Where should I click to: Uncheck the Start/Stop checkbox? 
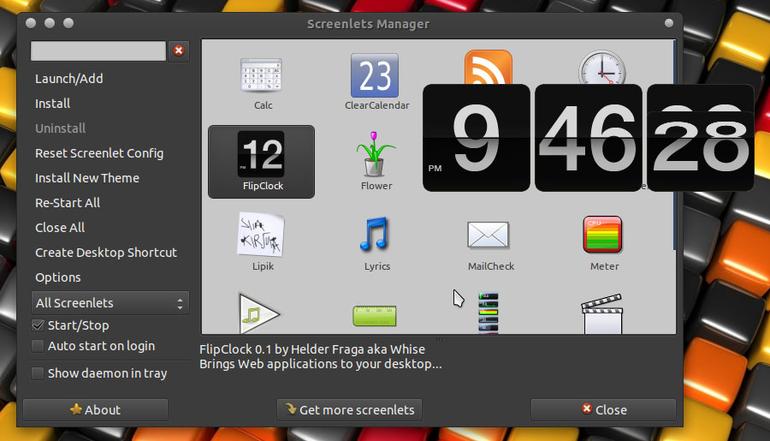pyautogui.click(x=38, y=325)
